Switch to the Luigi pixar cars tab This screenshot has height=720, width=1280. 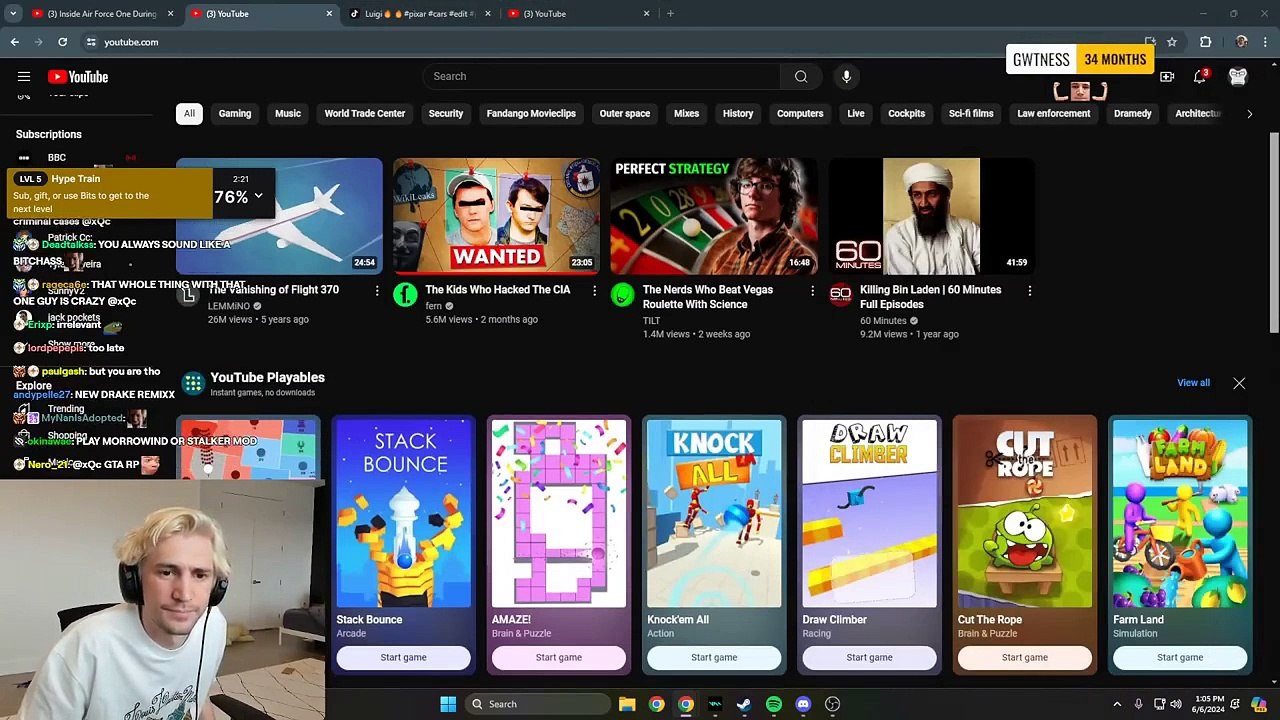point(420,14)
